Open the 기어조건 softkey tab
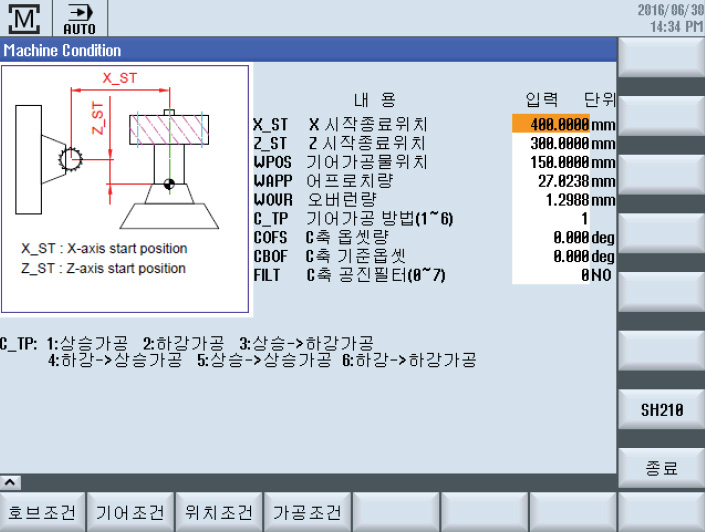This screenshot has width=705, height=532. [131, 513]
